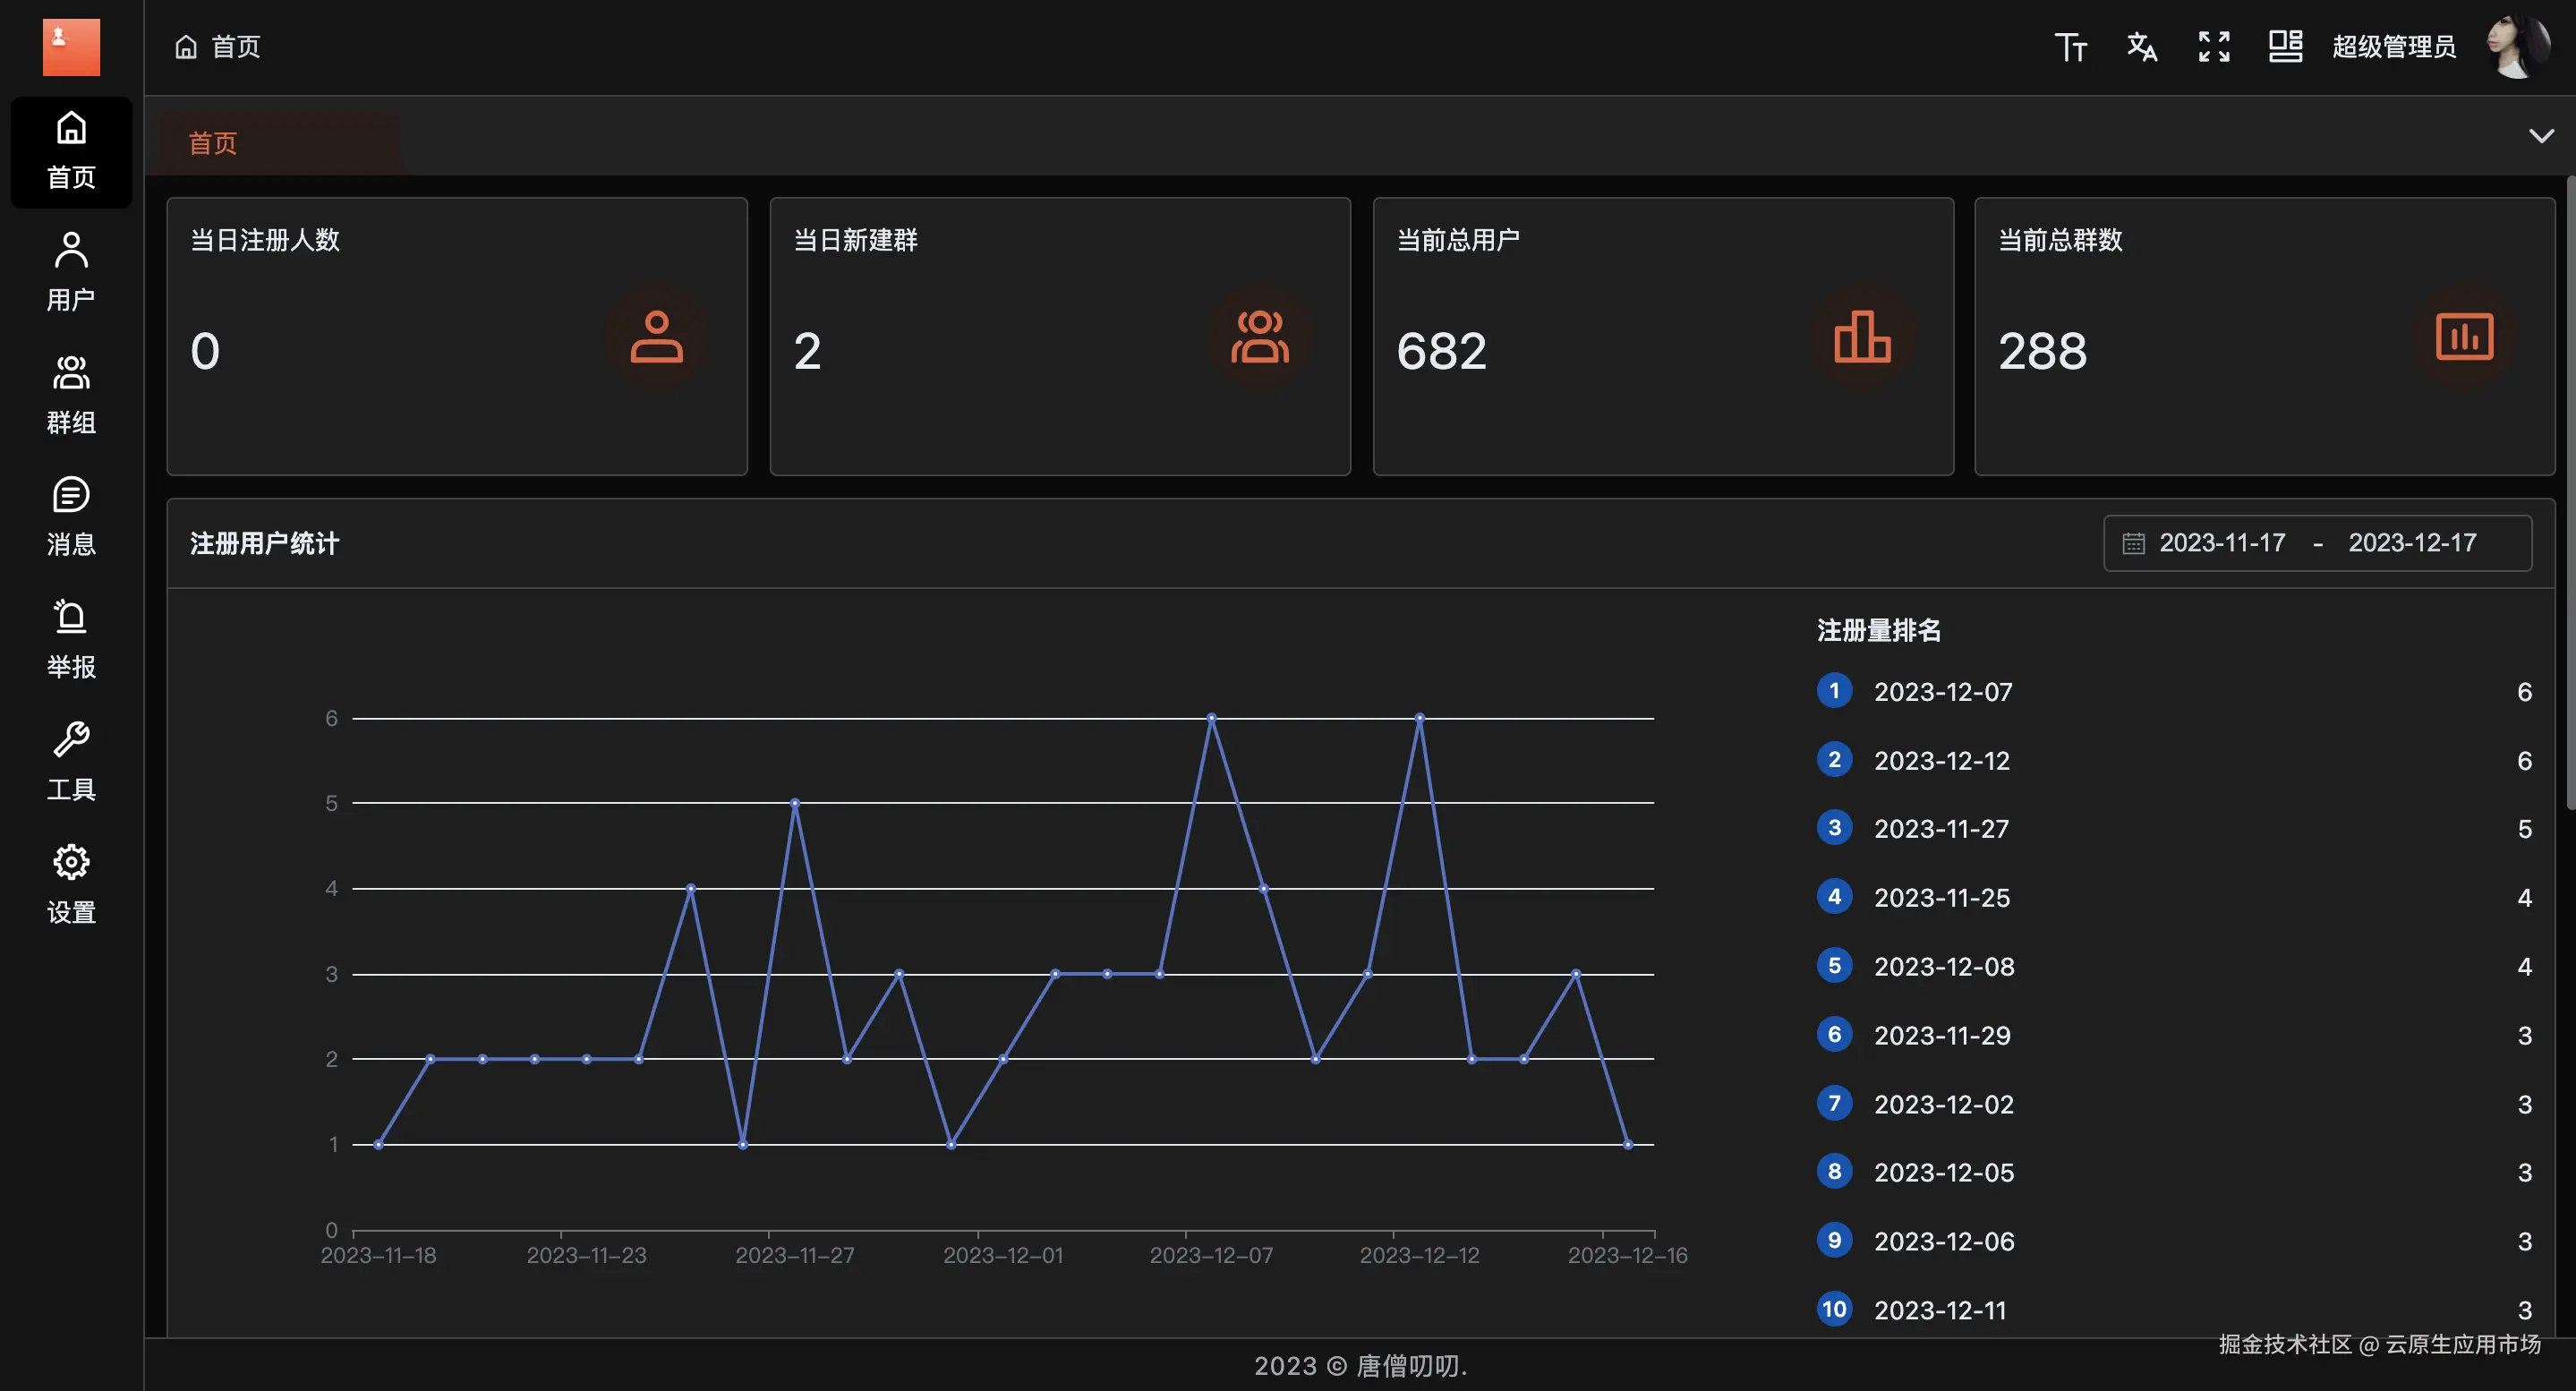This screenshot has width=2576, height=1391.
Task: Open the 举报 reports section
Action: [x=71, y=639]
